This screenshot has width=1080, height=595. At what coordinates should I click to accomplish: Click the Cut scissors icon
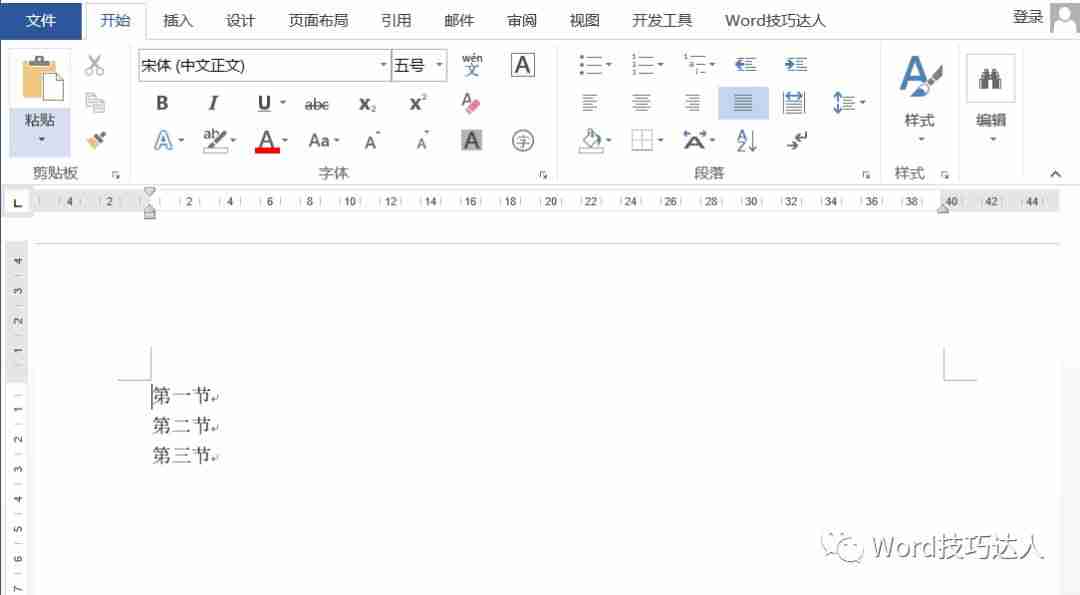[95, 66]
